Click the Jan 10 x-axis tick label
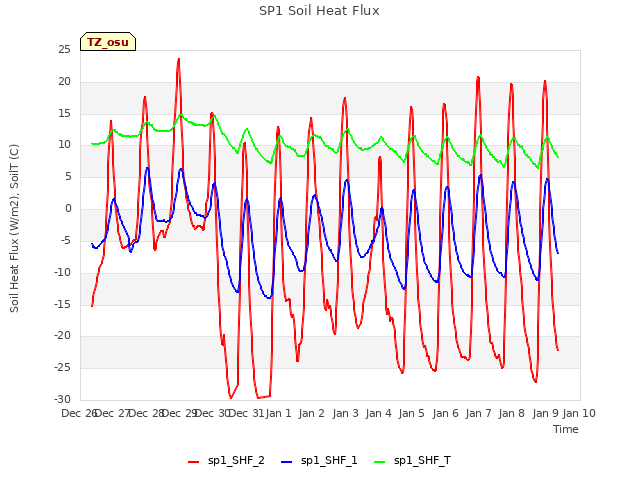 [579, 413]
